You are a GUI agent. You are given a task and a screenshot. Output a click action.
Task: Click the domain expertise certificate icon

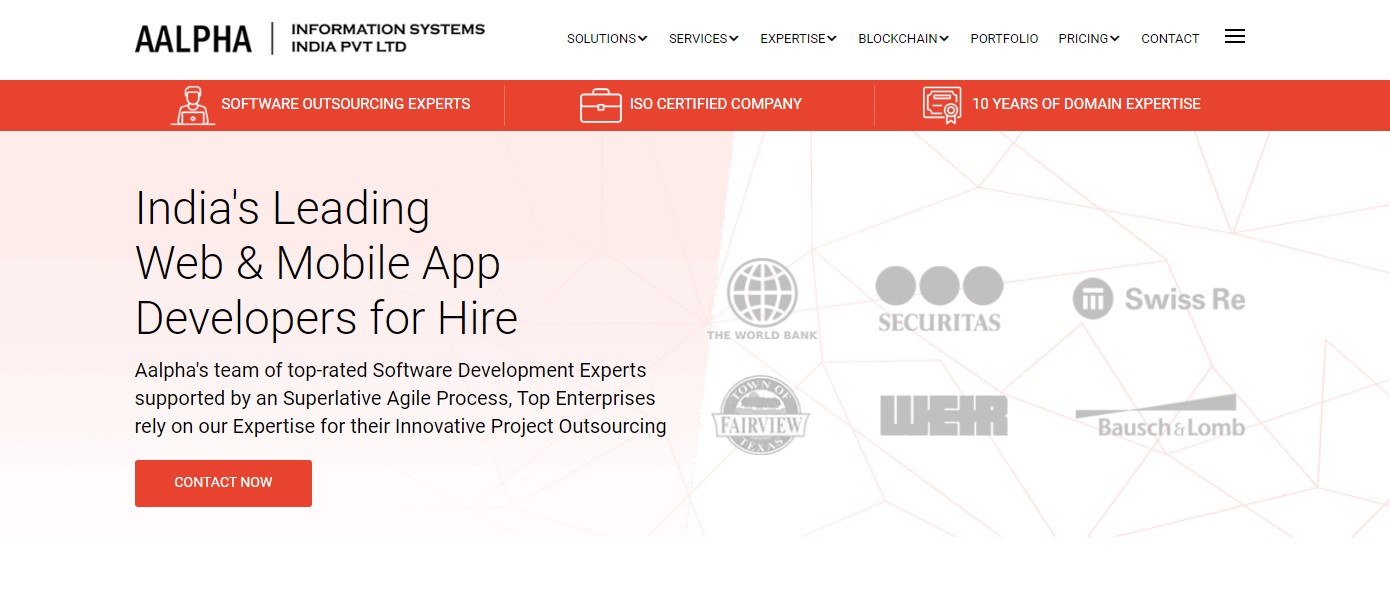pyautogui.click(x=941, y=105)
